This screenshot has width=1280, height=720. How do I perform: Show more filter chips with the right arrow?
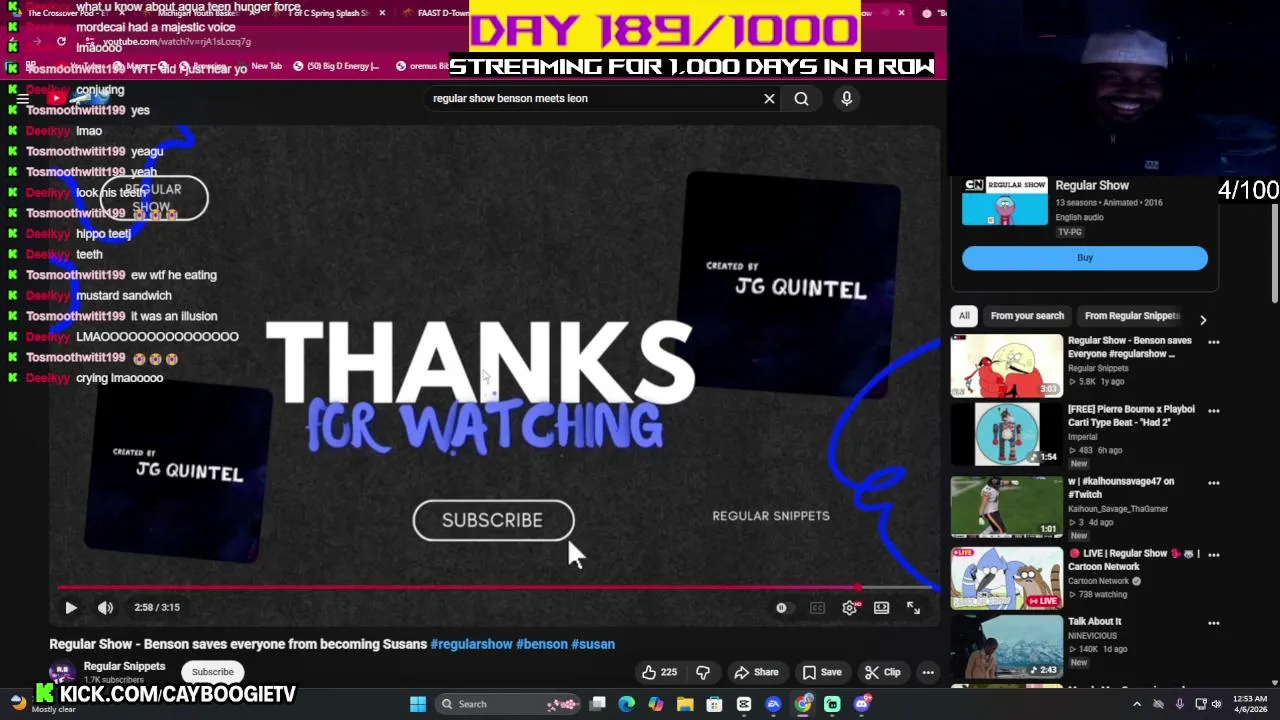click(x=1203, y=319)
